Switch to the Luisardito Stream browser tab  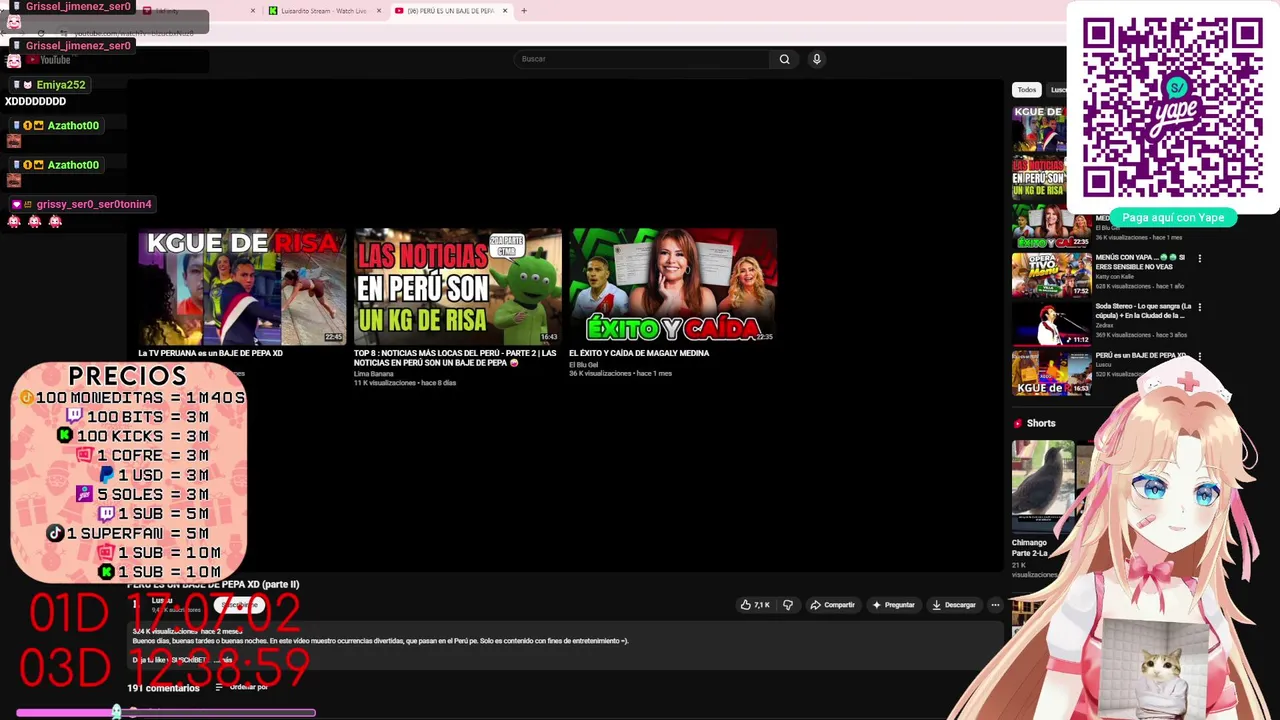(x=323, y=11)
